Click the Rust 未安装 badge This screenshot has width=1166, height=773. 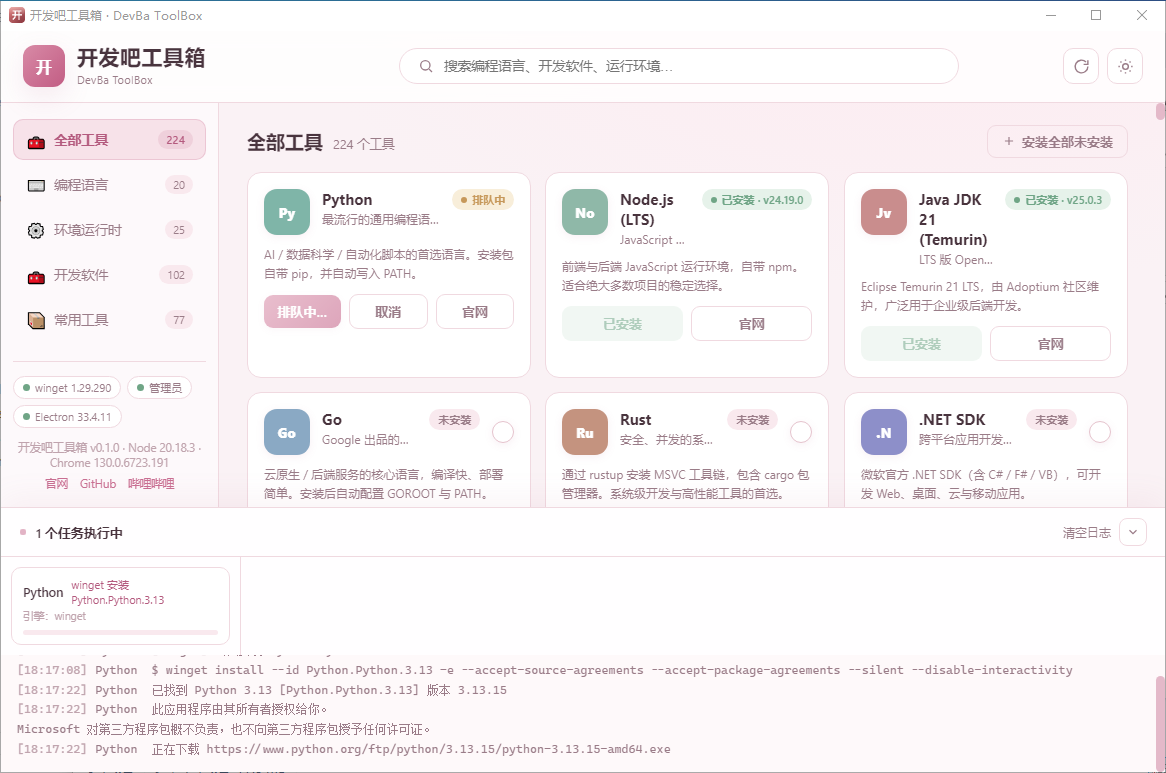point(753,420)
